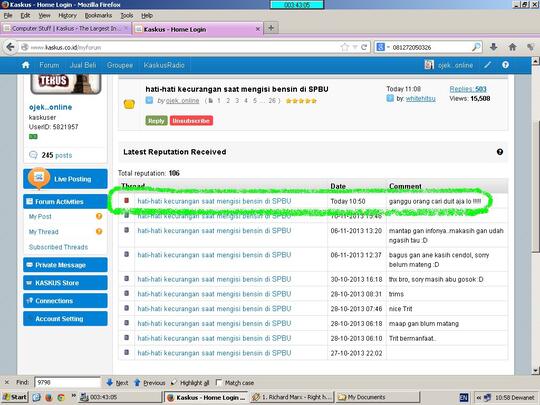The image size is (540, 405).
Task: Click the red Unsubscribe button
Action: coord(191,121)
